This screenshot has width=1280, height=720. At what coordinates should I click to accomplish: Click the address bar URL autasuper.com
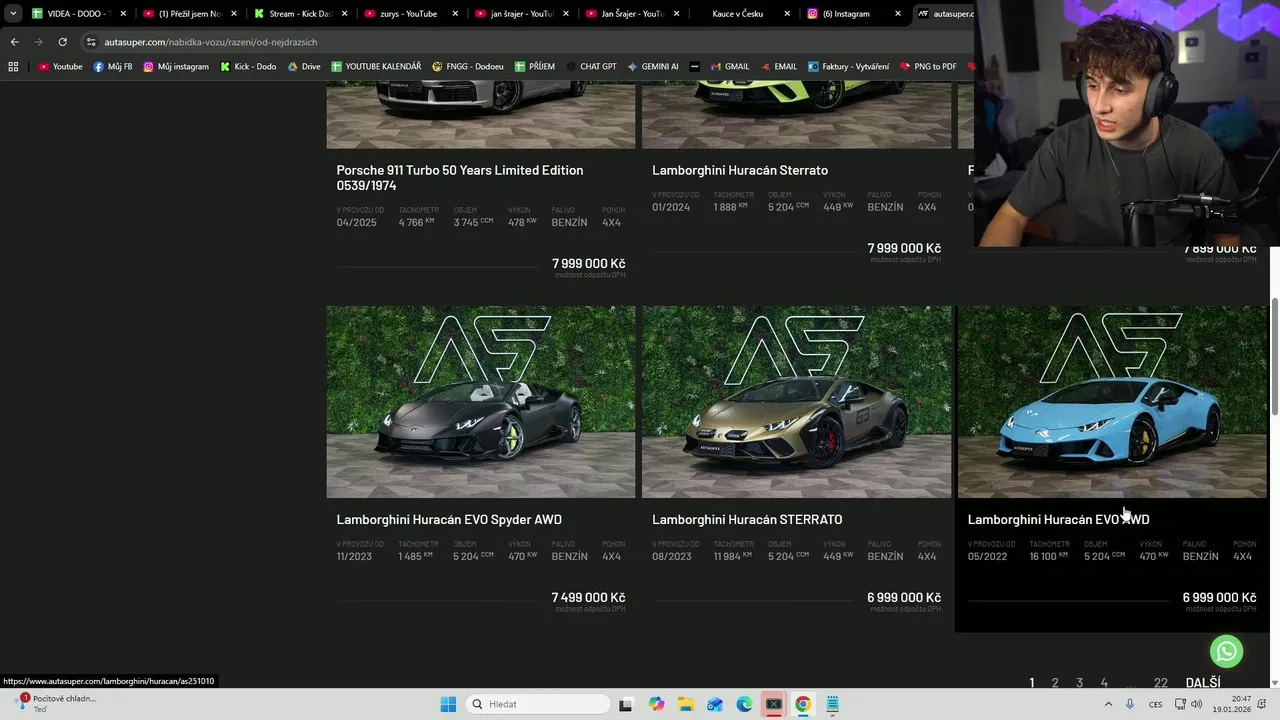(210, 42)
